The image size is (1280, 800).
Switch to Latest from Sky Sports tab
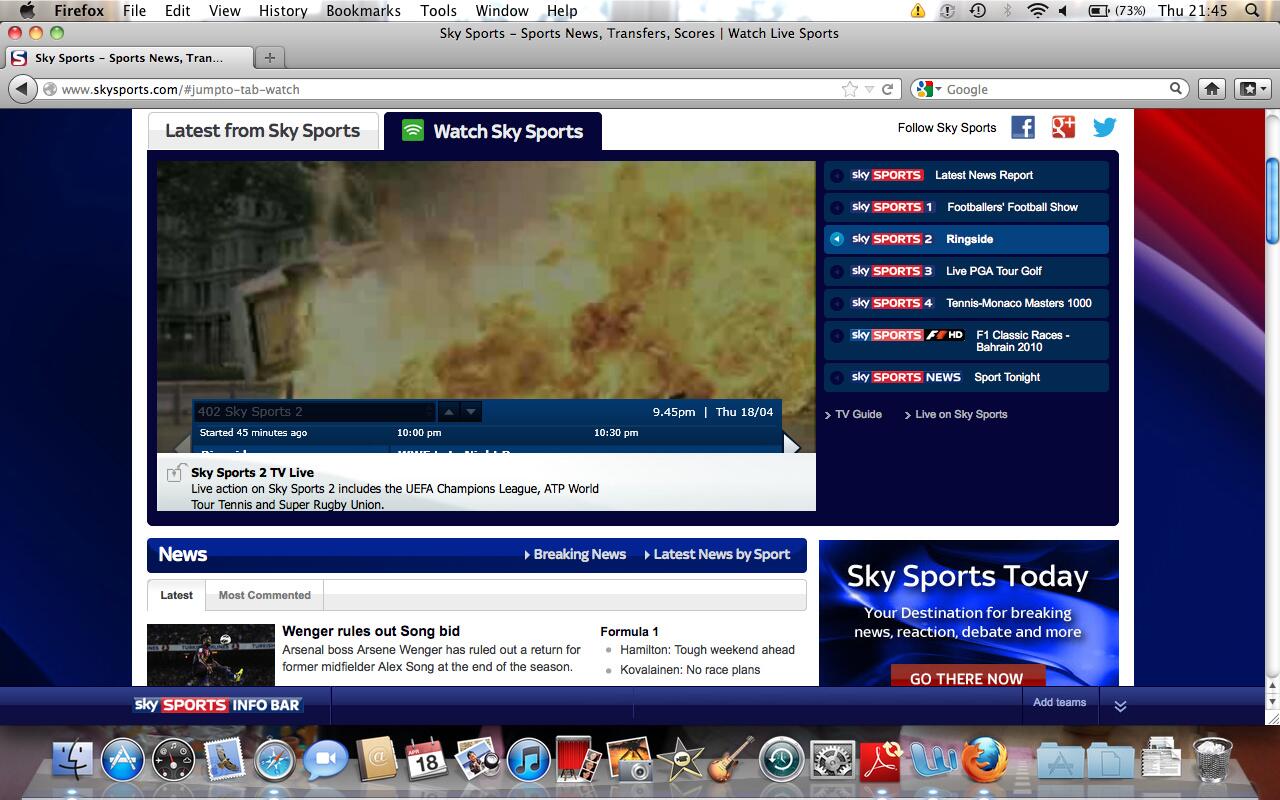pos(263,131)
